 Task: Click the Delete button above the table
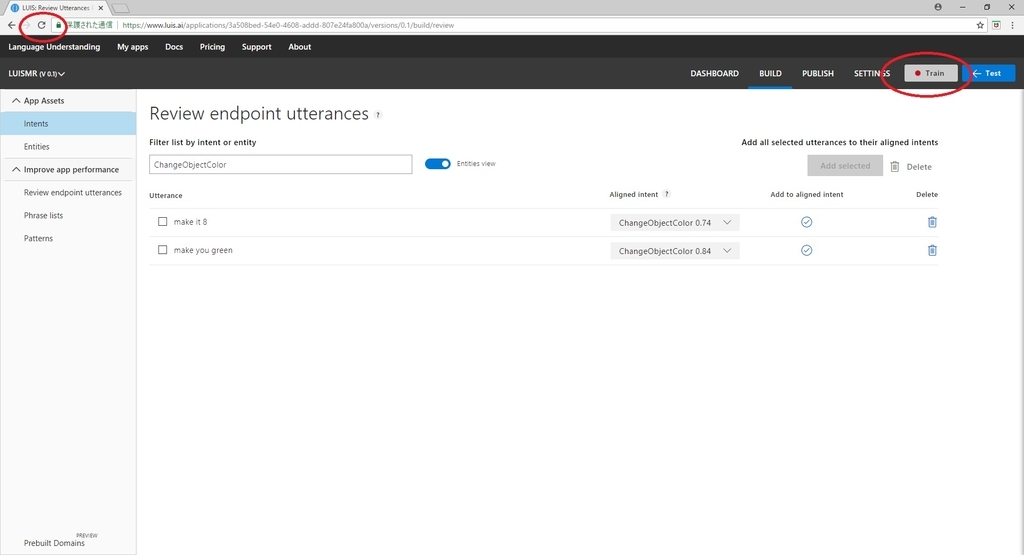click(x=911, y=166)
